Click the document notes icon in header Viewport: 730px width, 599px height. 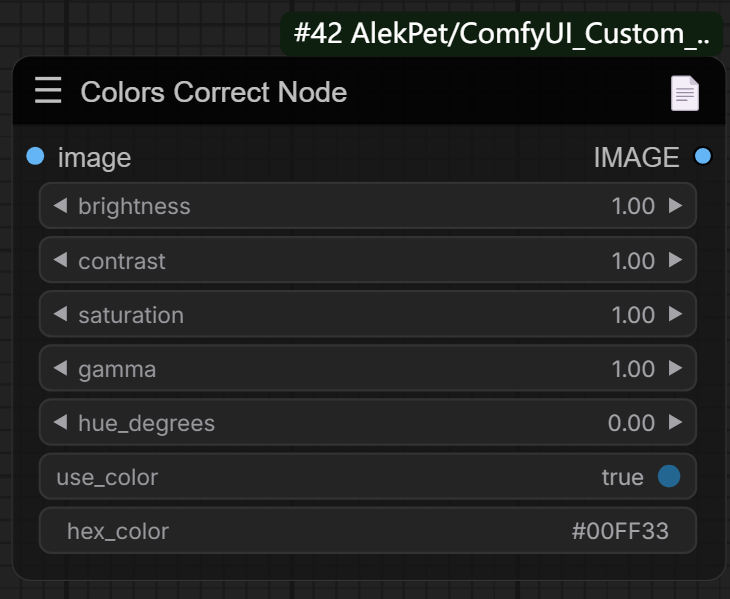(x=684, y=93)
